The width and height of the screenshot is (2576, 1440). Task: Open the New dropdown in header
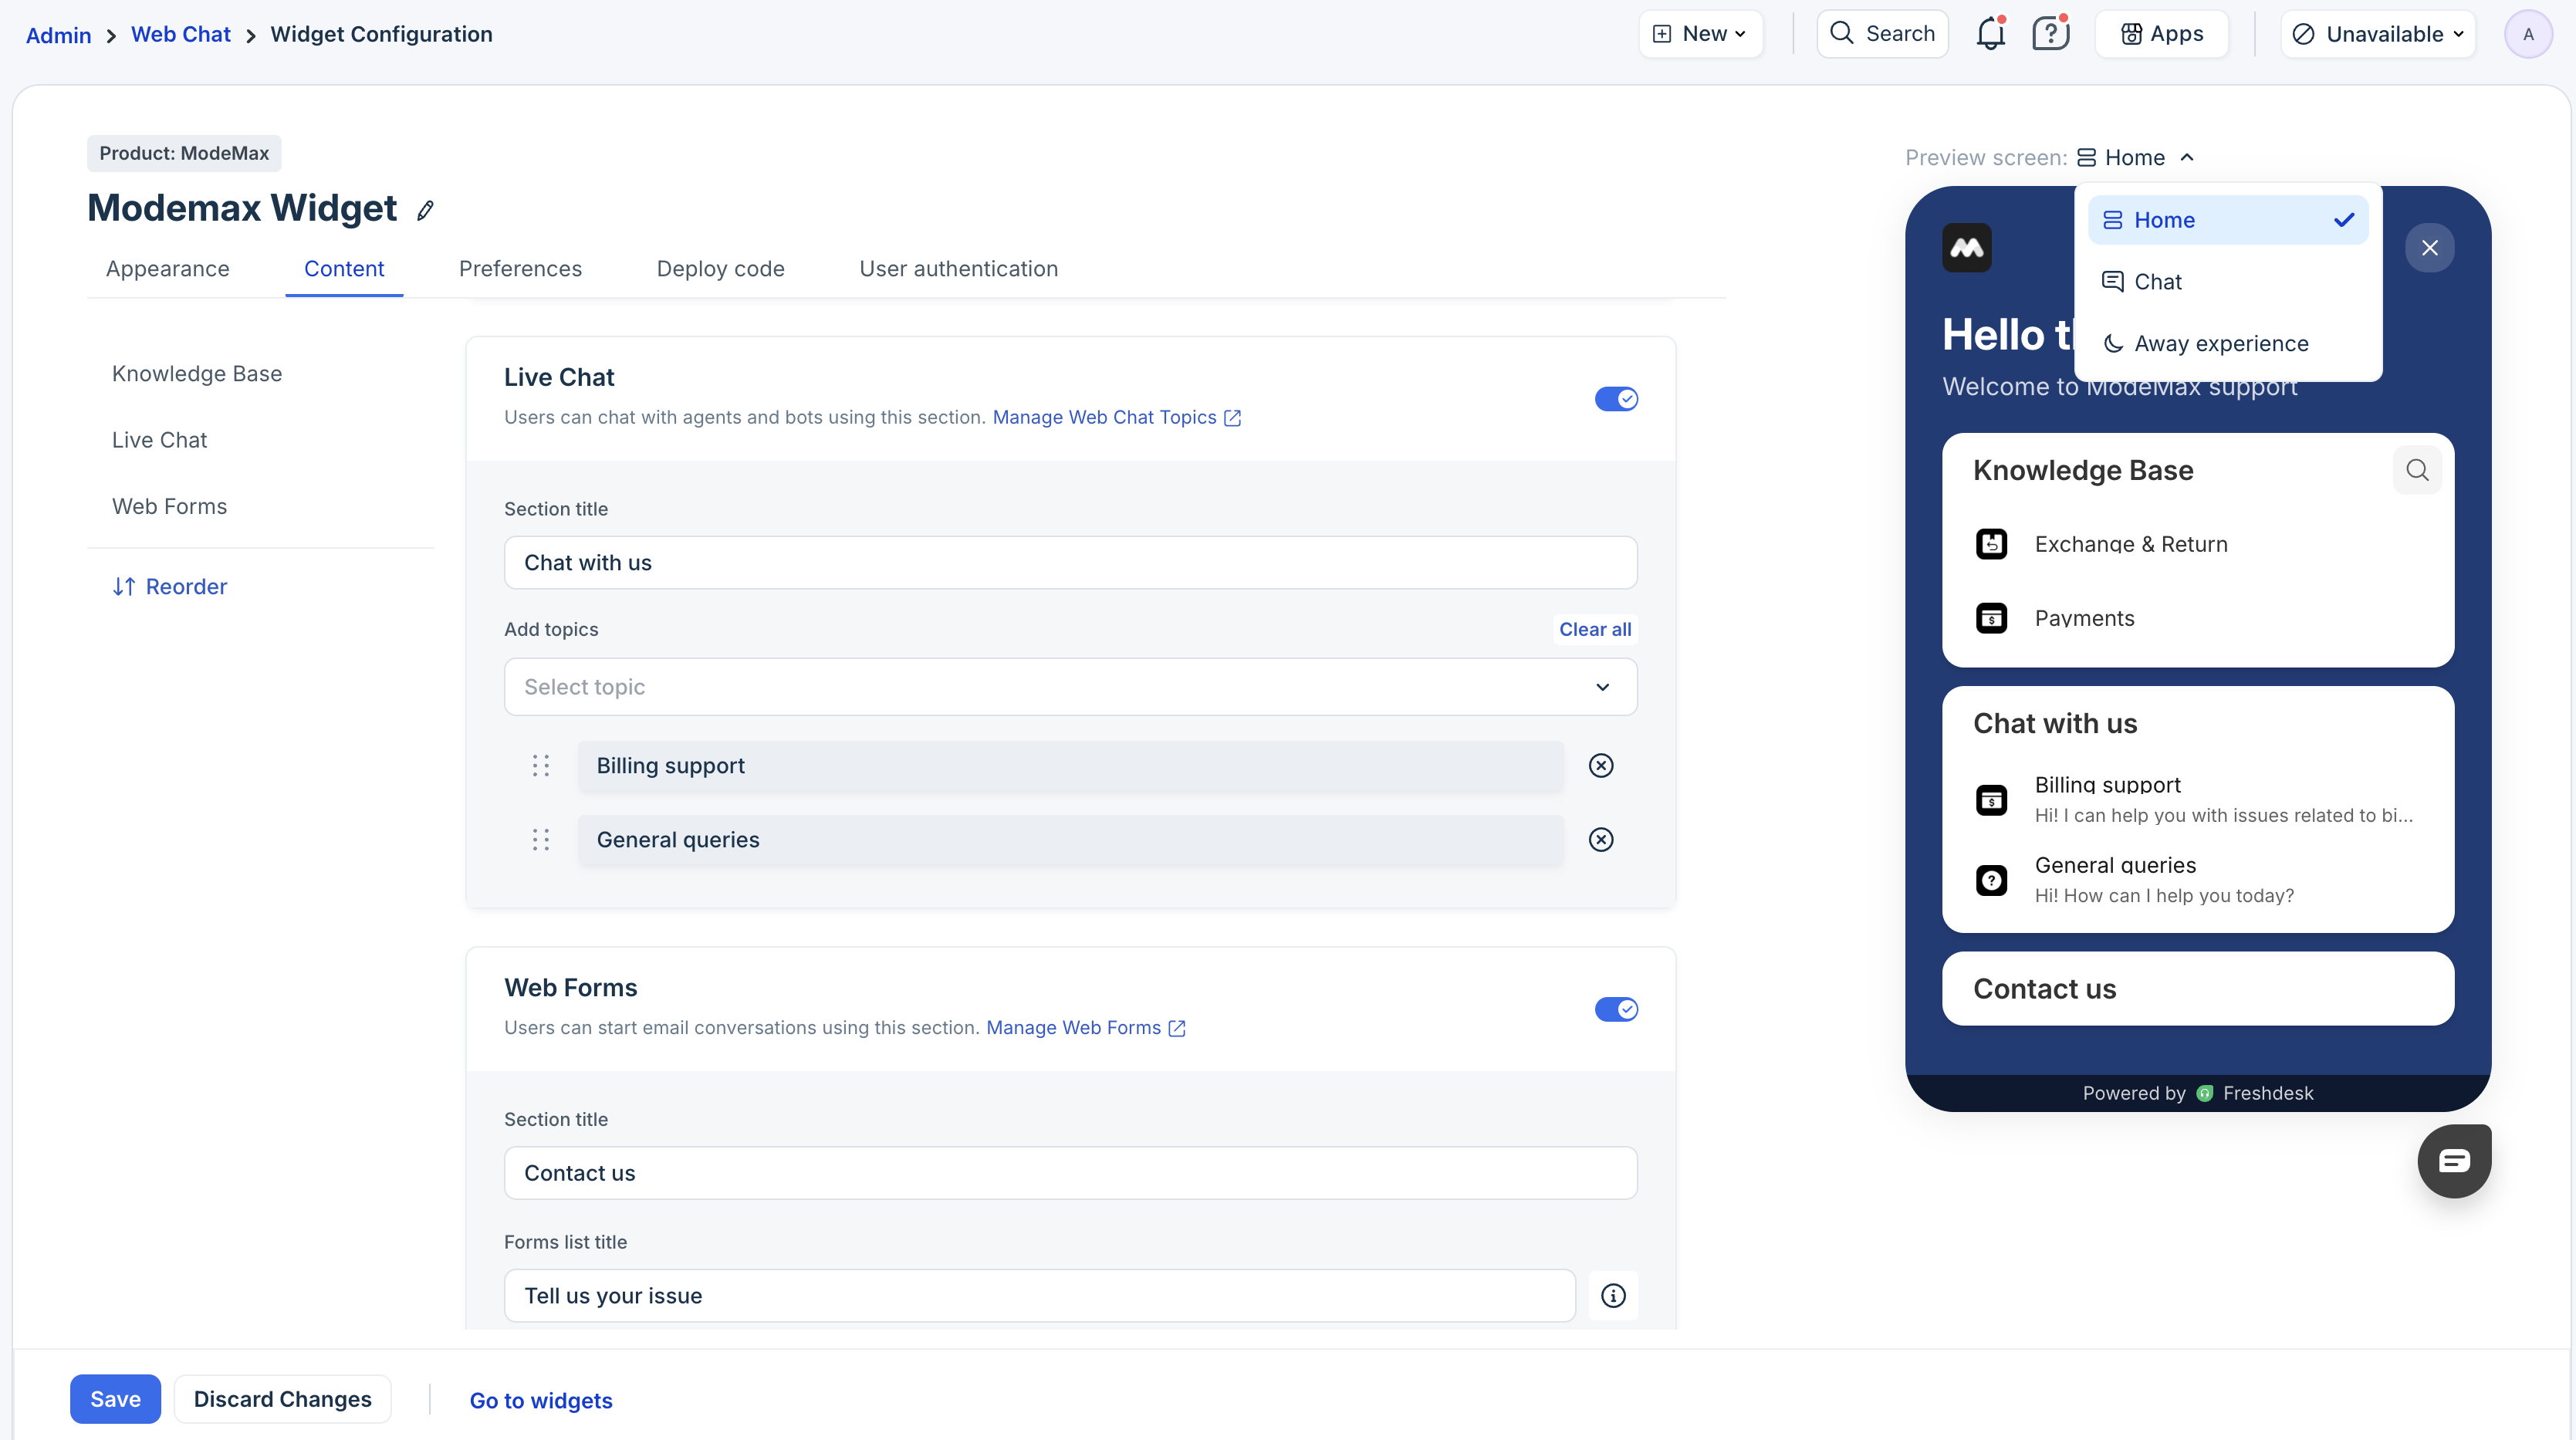(1701, 34)
